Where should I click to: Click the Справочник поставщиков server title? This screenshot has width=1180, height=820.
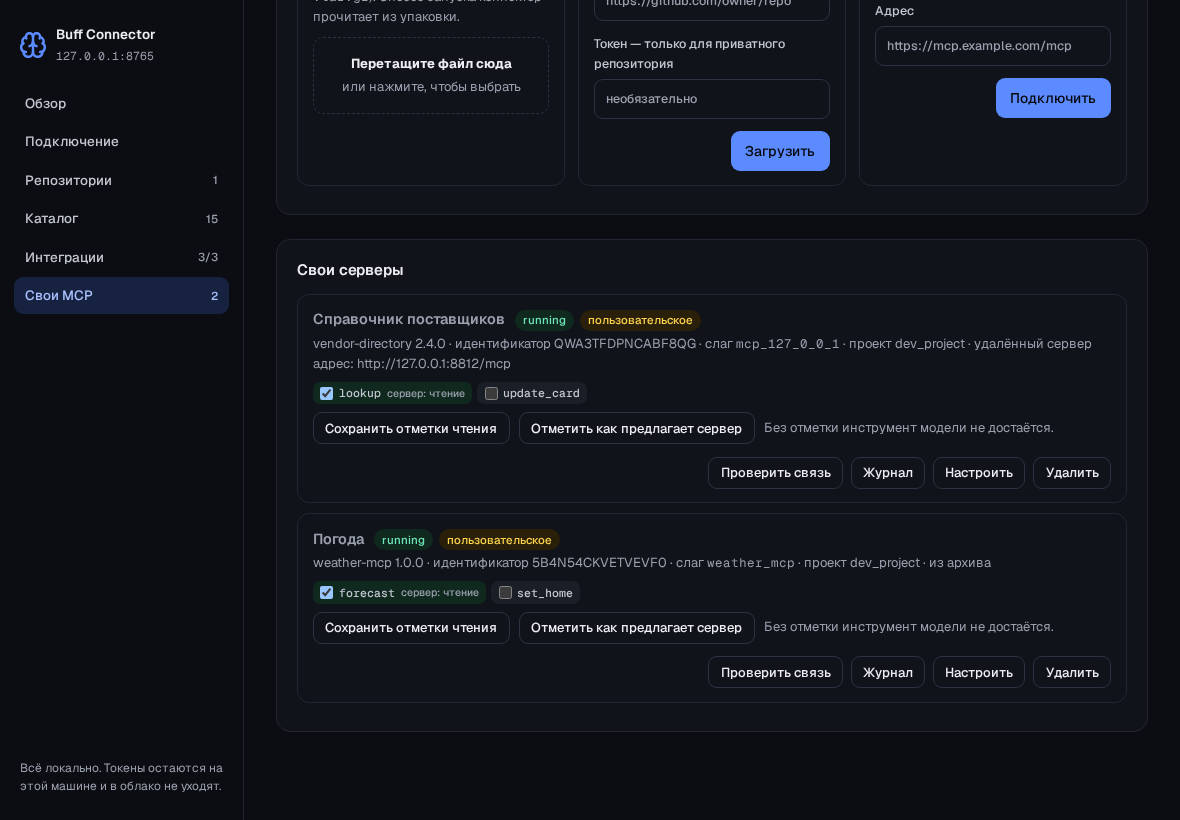pos(409,320)
